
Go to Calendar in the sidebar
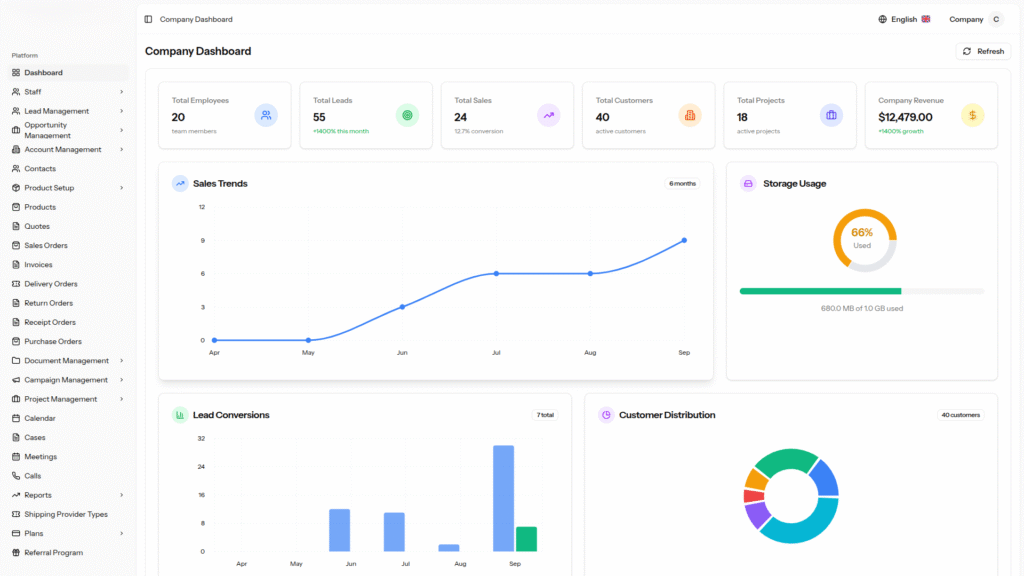pyautogui.click(x=40, y=418)
